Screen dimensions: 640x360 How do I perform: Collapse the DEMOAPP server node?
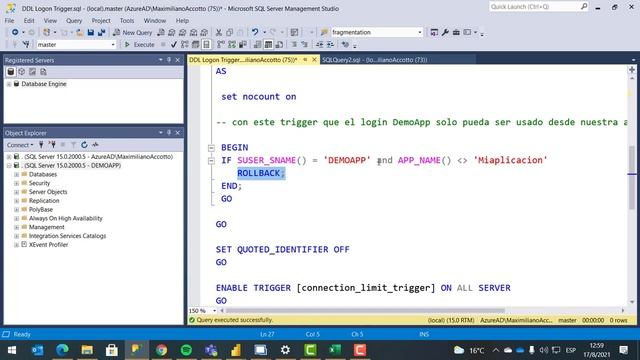(x=9, y=166)
